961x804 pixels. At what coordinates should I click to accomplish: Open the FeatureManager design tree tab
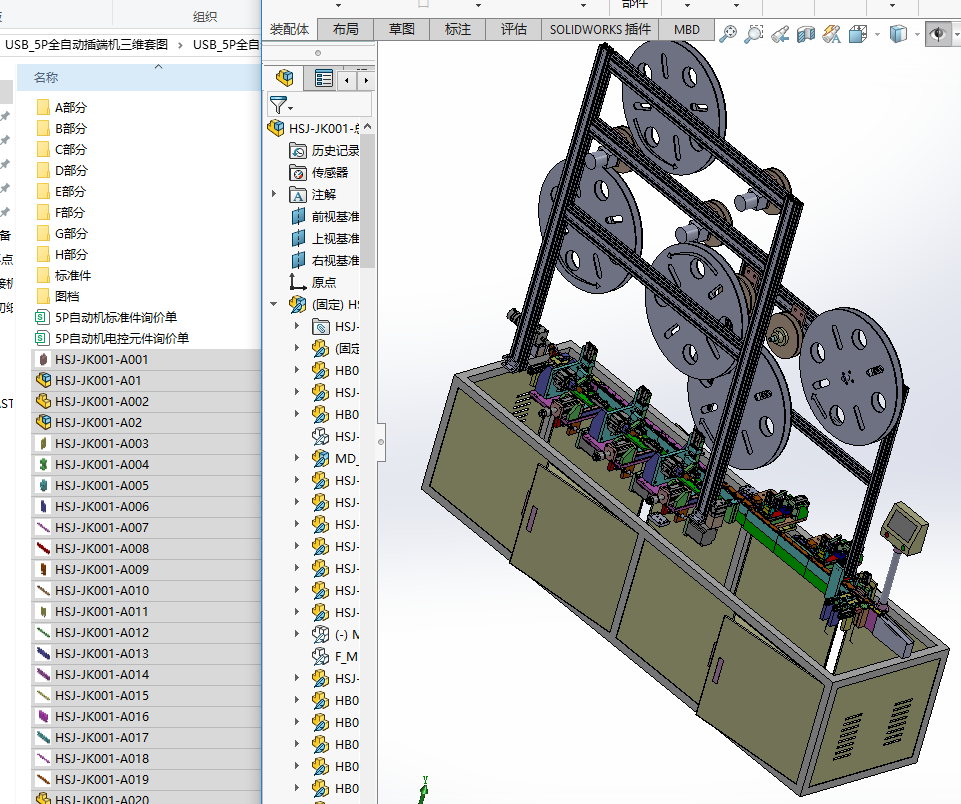[286, 78]
